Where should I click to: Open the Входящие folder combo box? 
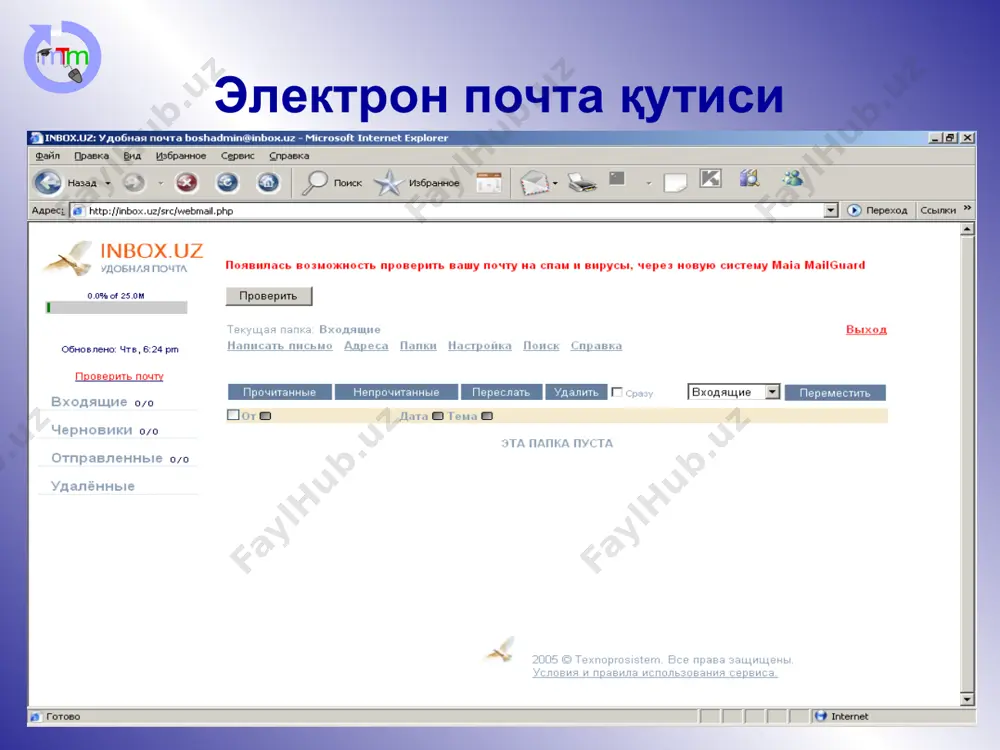click(733, 392)
